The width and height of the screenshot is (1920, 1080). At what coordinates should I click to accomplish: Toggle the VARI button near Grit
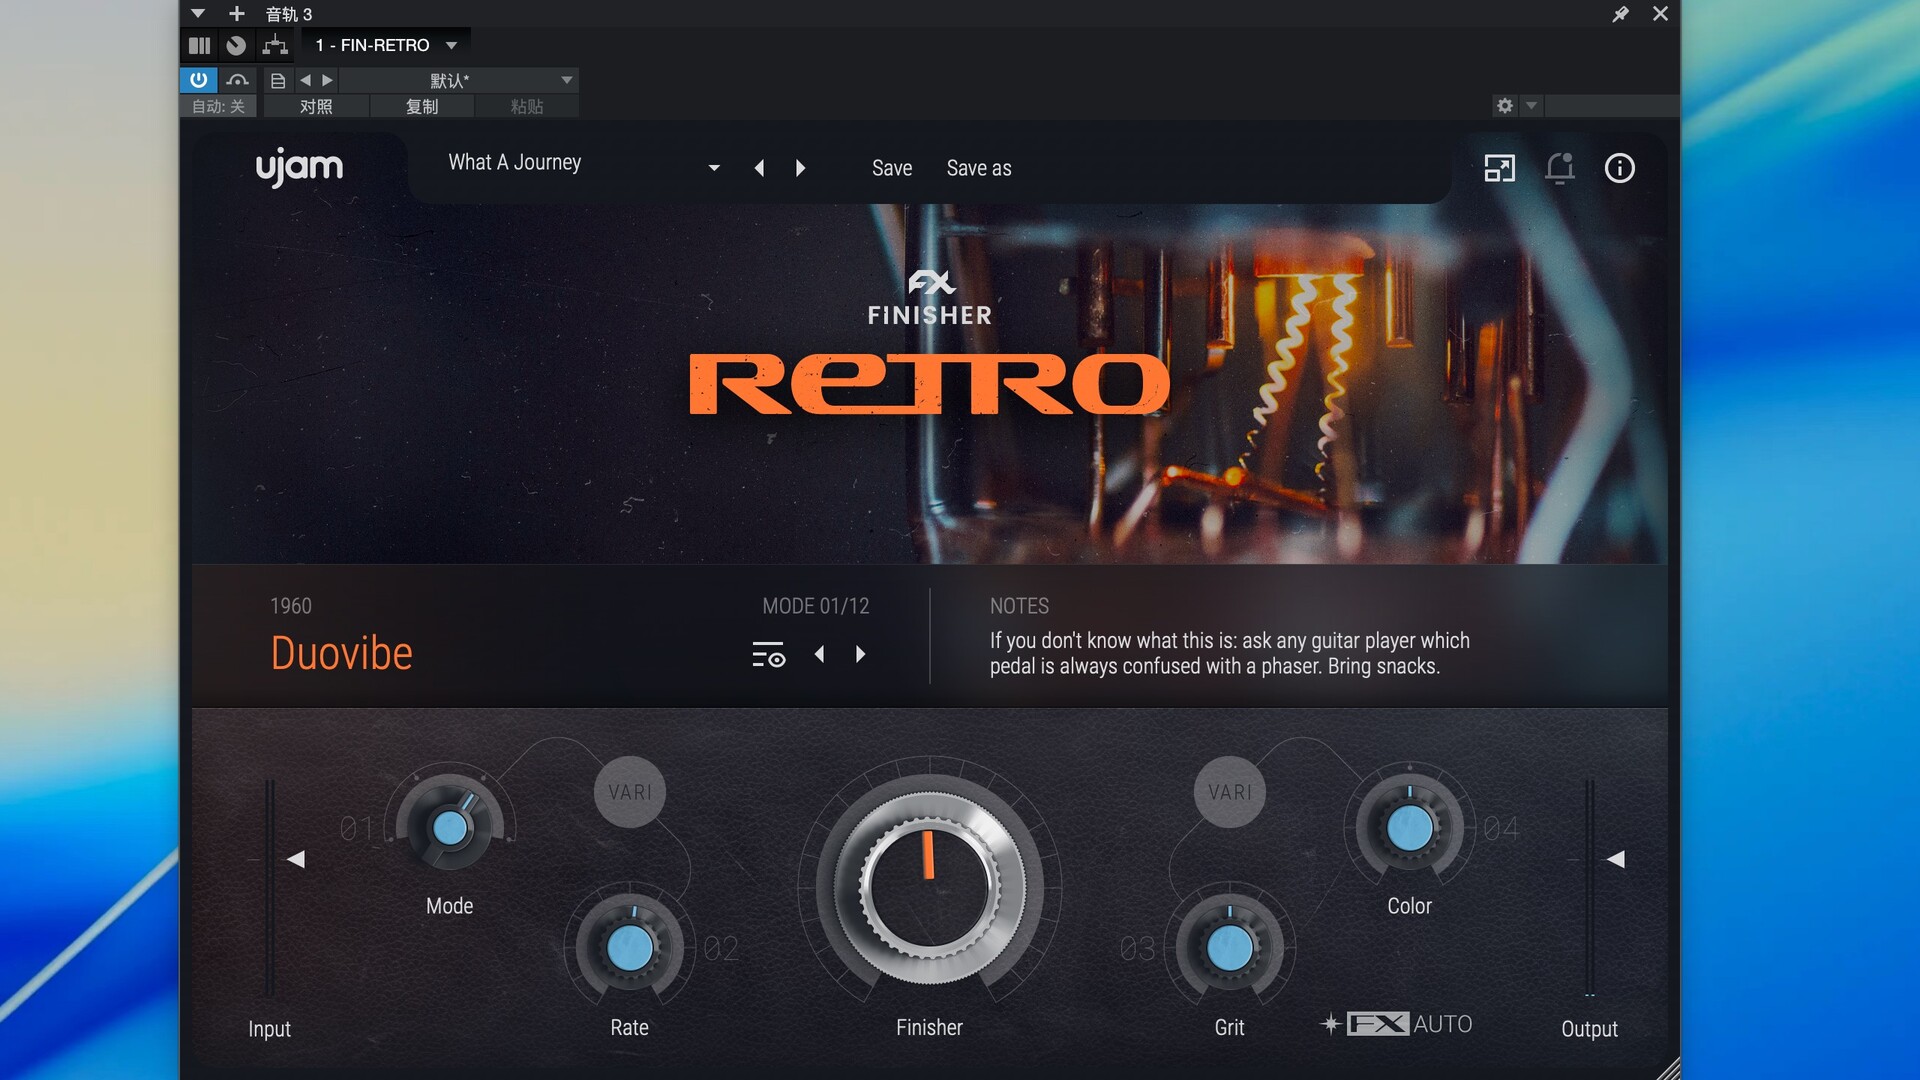1230,792
